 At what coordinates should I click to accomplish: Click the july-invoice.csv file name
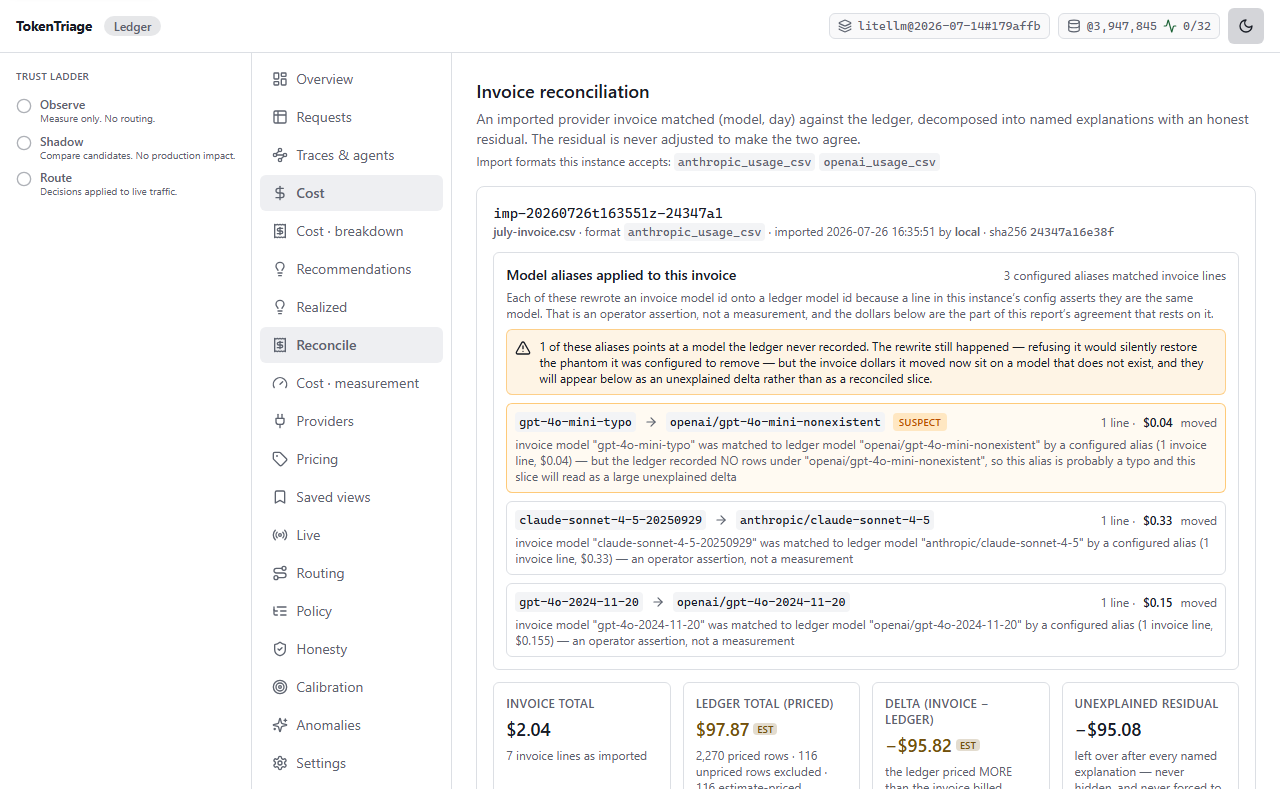pos(534,232)
